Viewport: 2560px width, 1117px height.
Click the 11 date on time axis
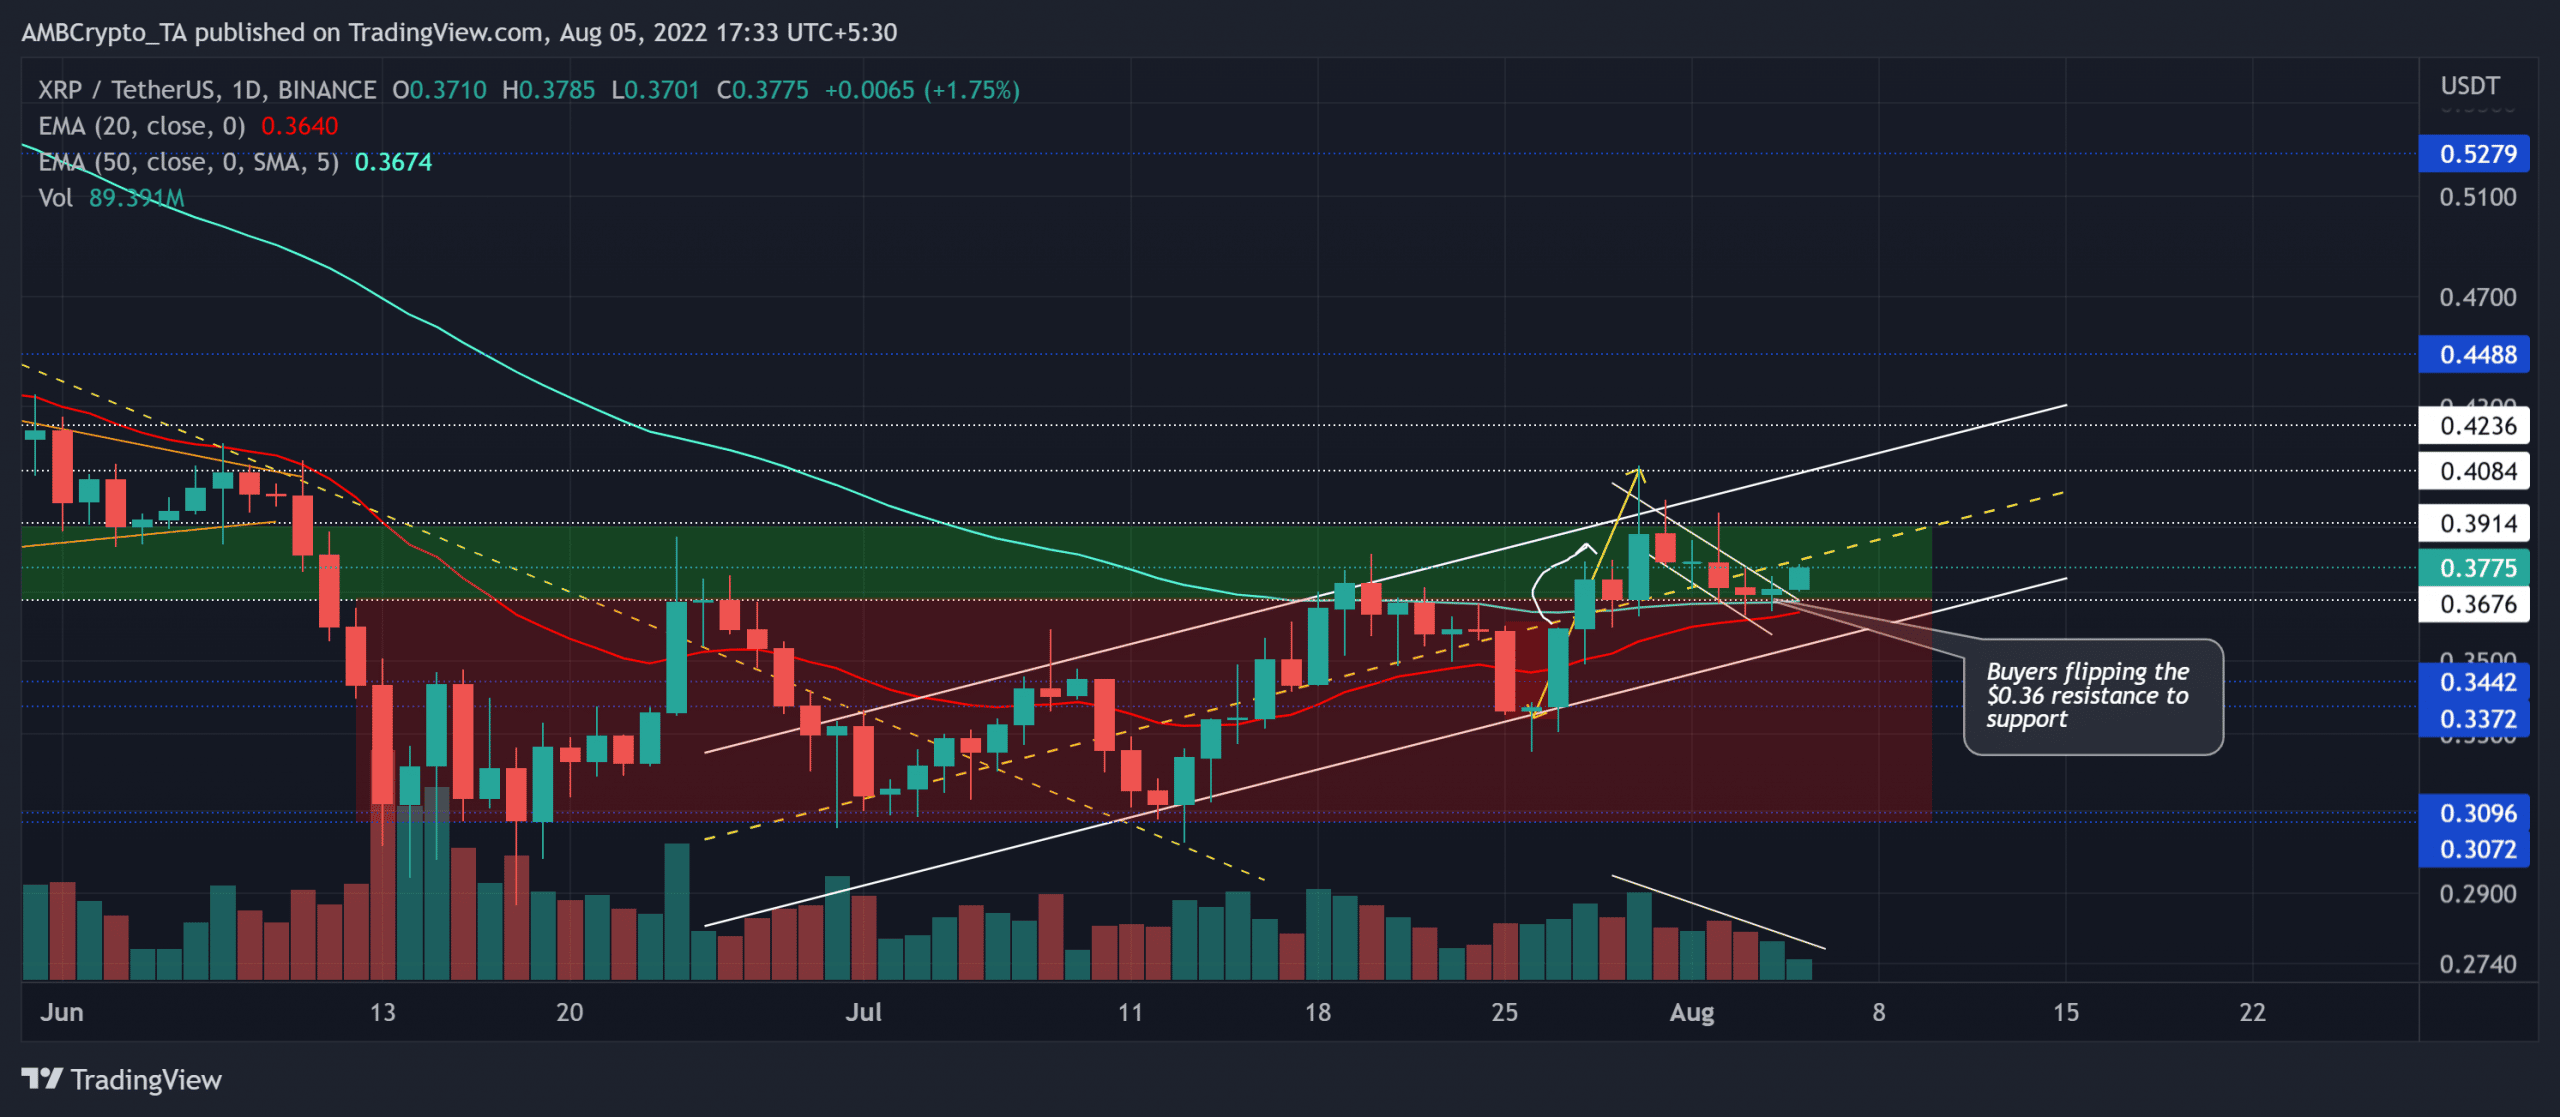(1130, 1012)
